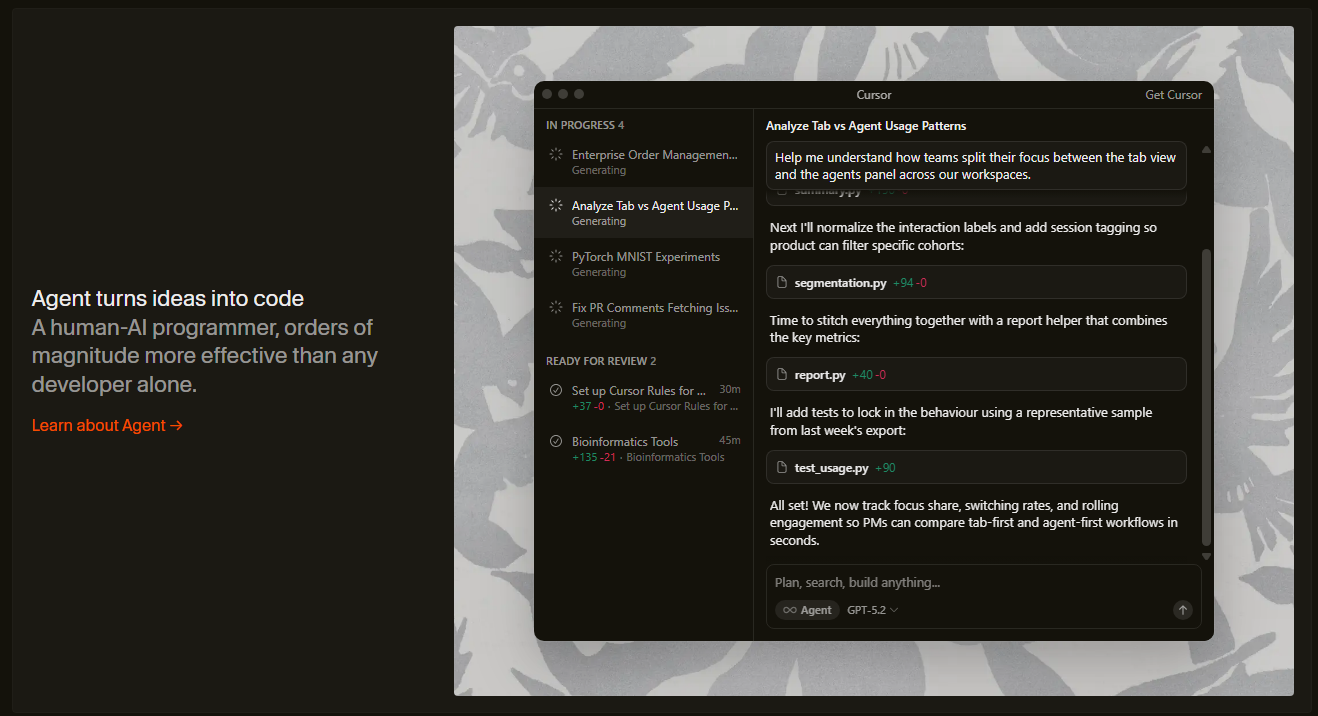
Task: Open Set up Cursor Rules review item
Action: (x=643, y=397)
